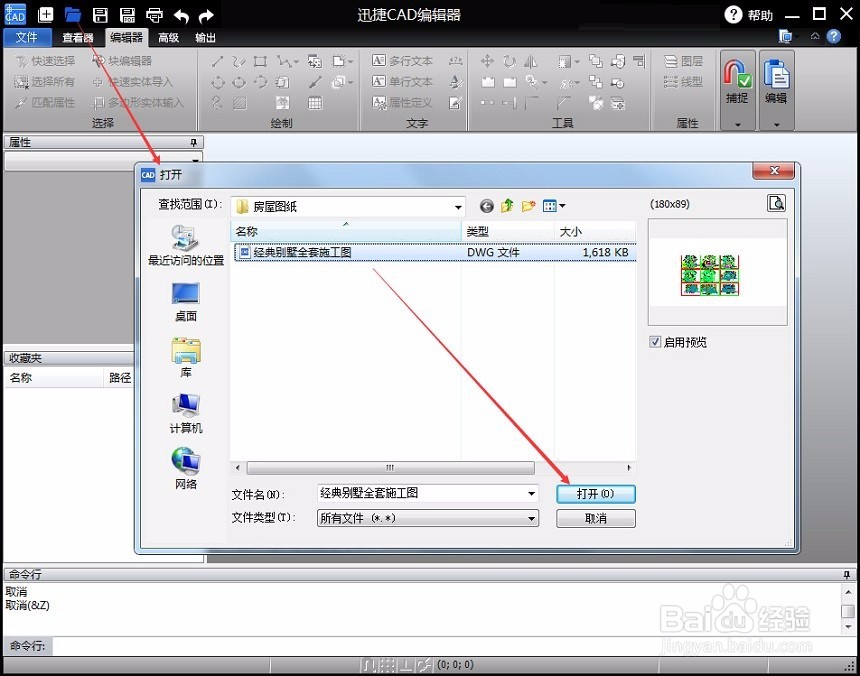
Task: Click the Mirror tool icon in 工具 group
Action: [530, 60]
